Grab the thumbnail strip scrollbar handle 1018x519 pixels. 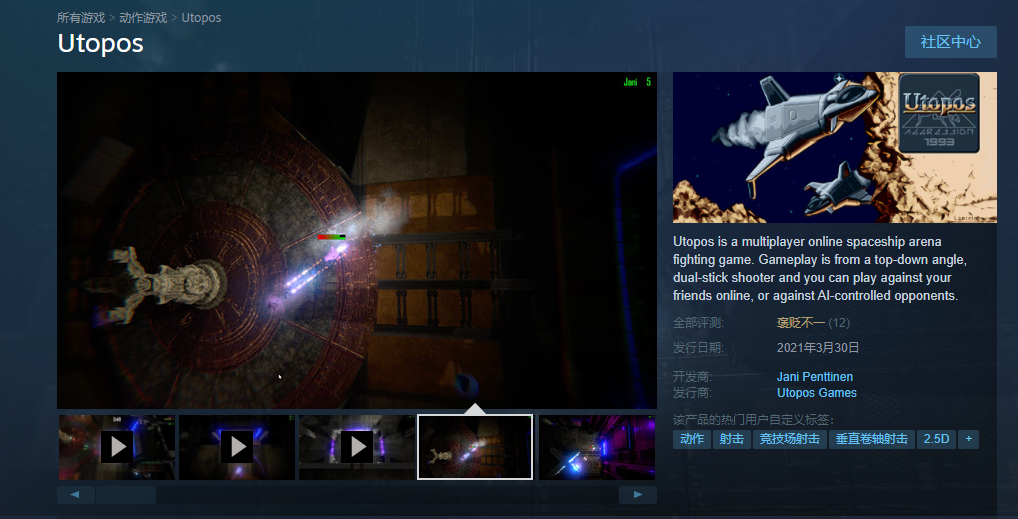126,495
